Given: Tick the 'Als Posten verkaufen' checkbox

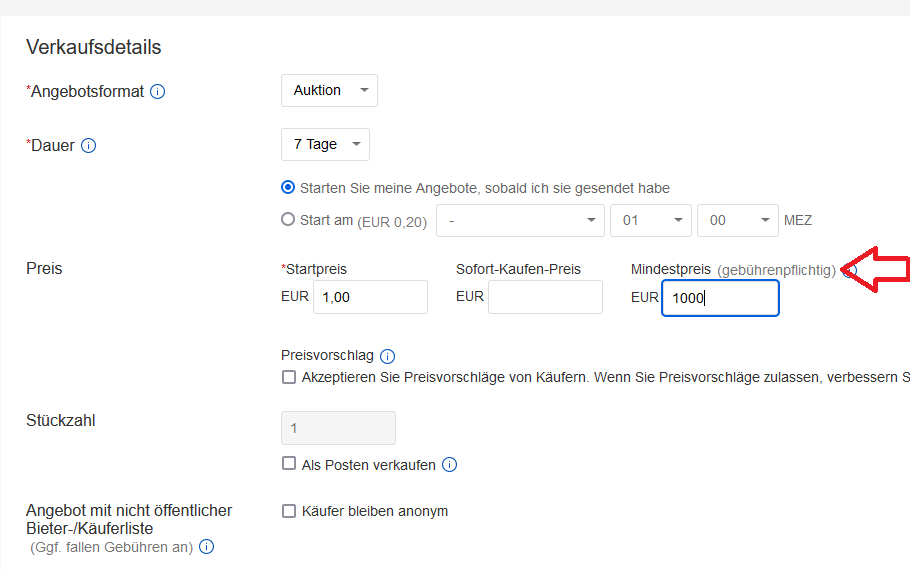Looking at the screenshot, I should 289,464.
